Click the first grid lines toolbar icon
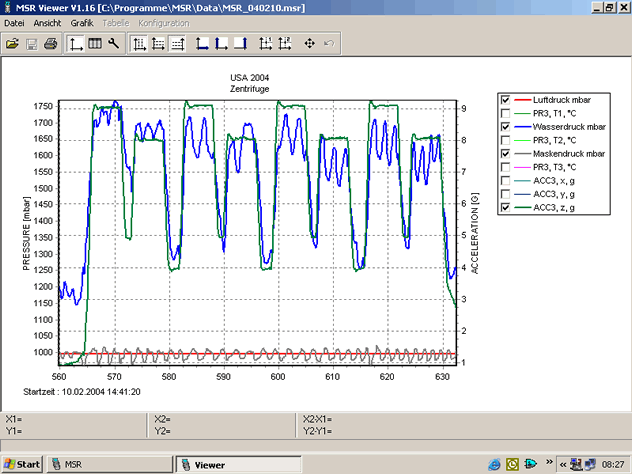This screenshot has height=474, width=632. (x=140, y=44)
